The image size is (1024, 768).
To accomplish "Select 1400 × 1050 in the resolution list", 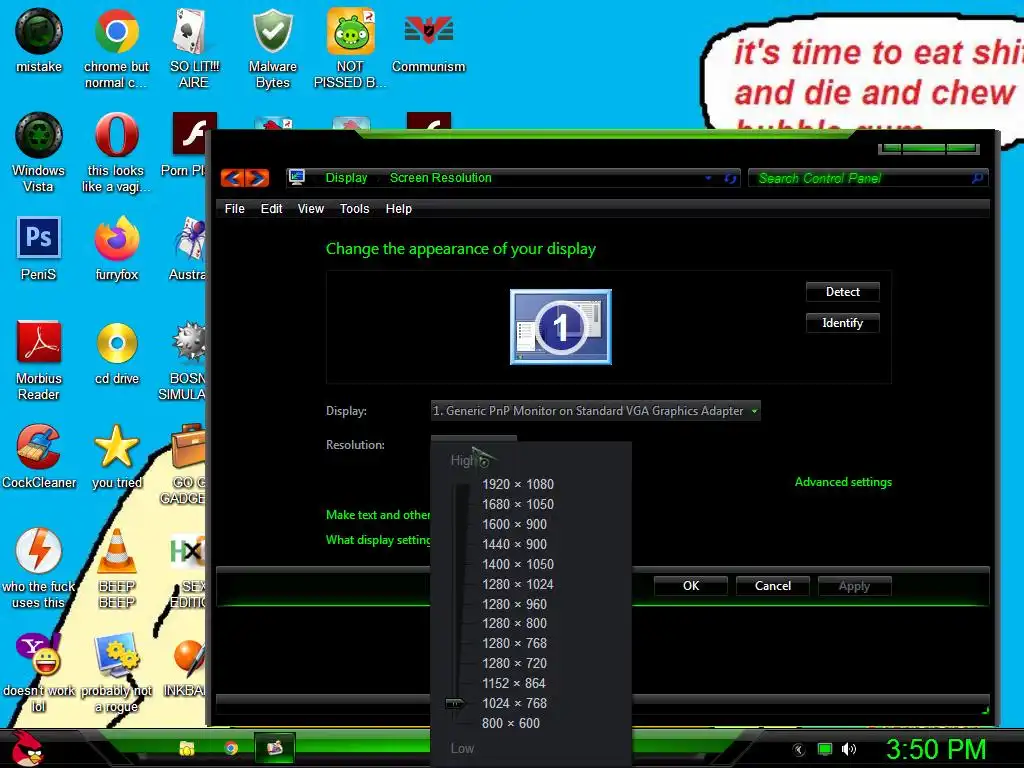I will tap(517, 564).
